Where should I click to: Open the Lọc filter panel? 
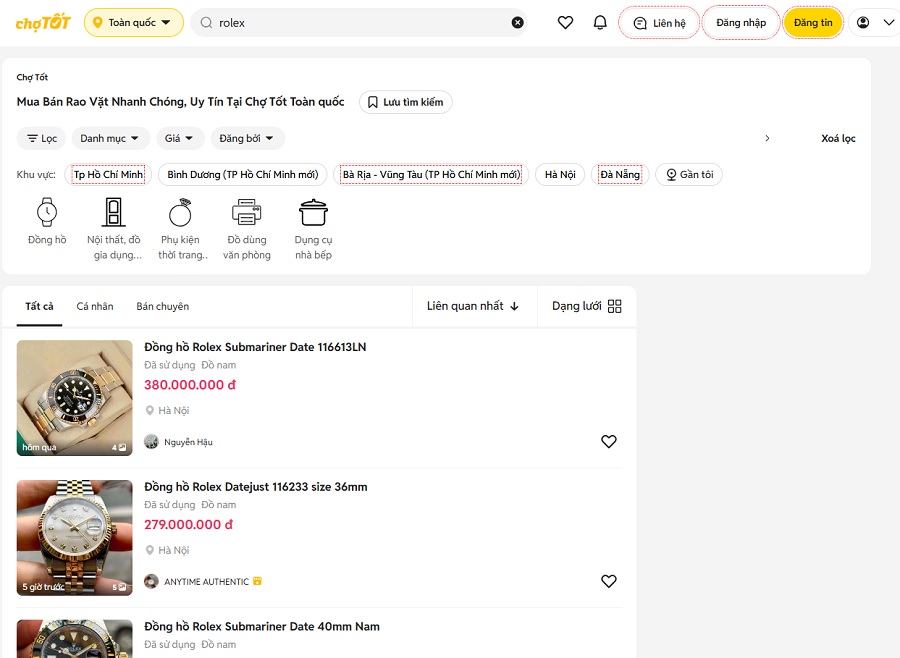tap(41, 138)
